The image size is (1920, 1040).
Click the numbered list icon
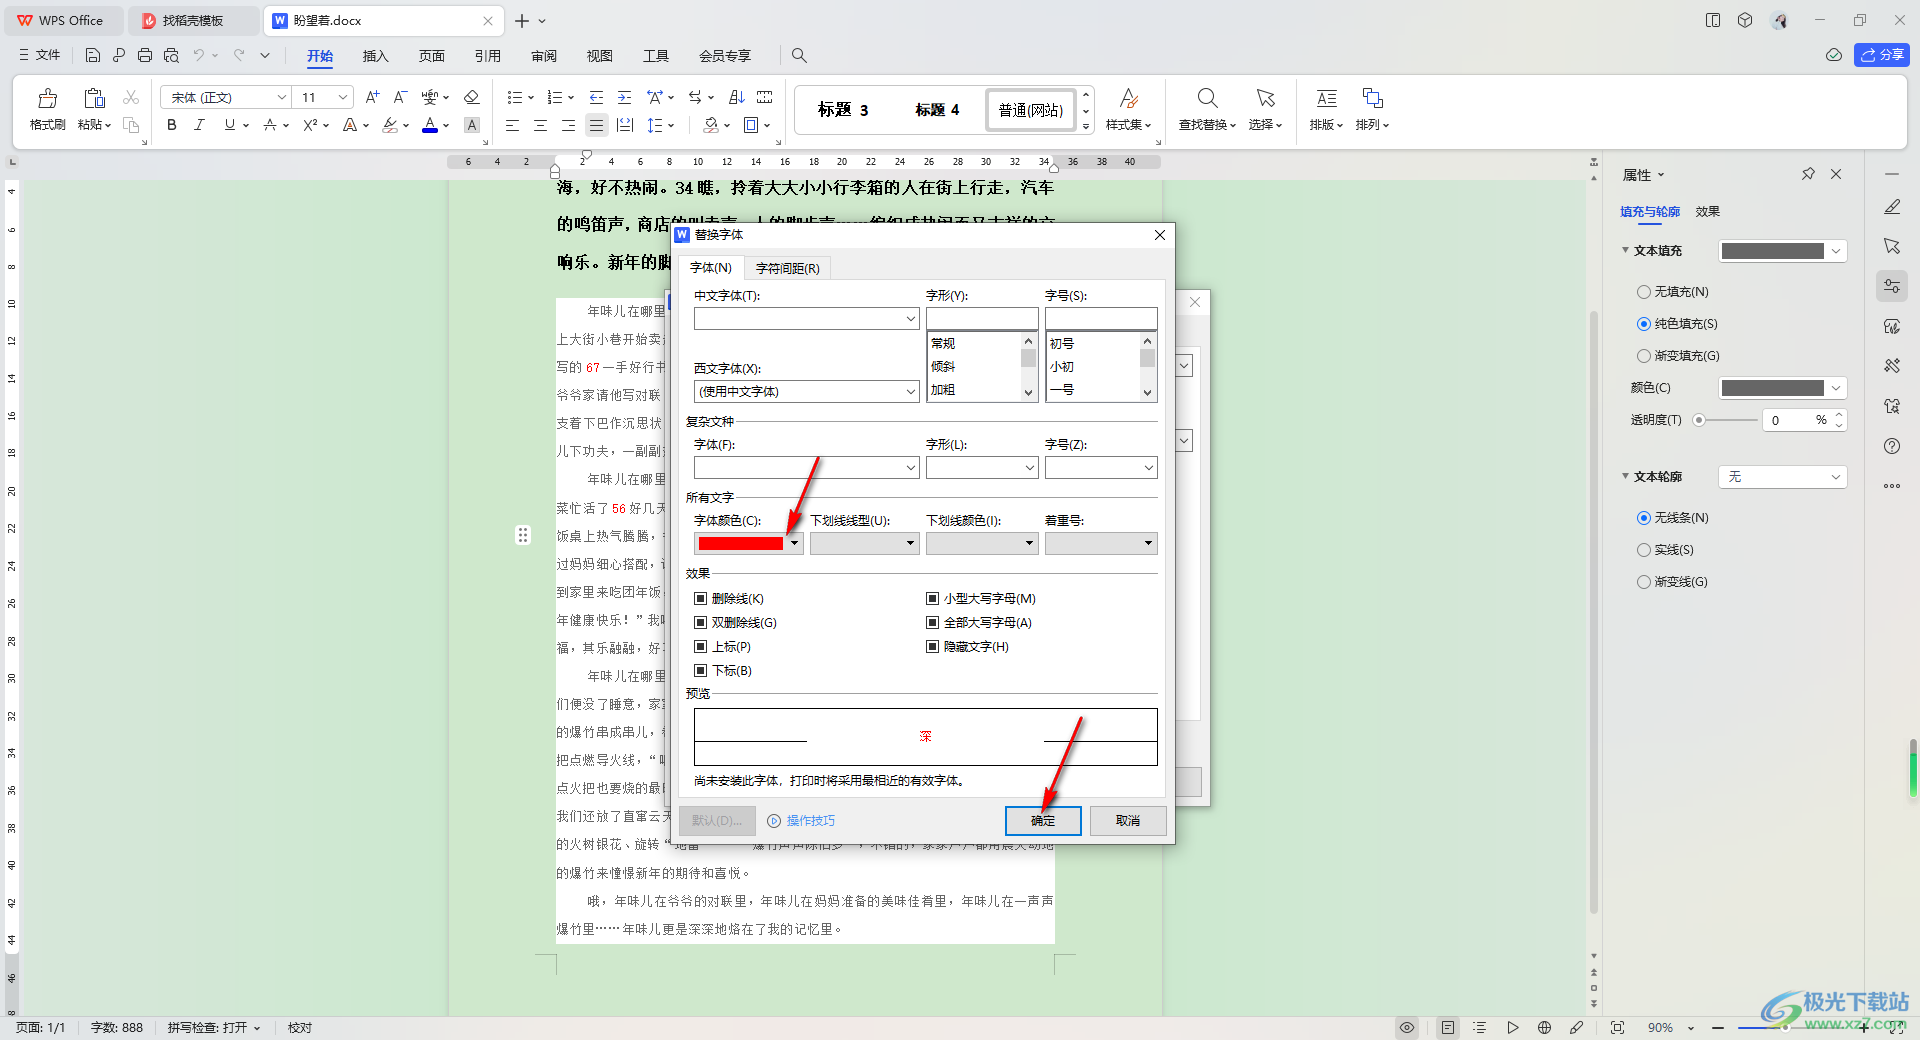(x=555, y=97)
